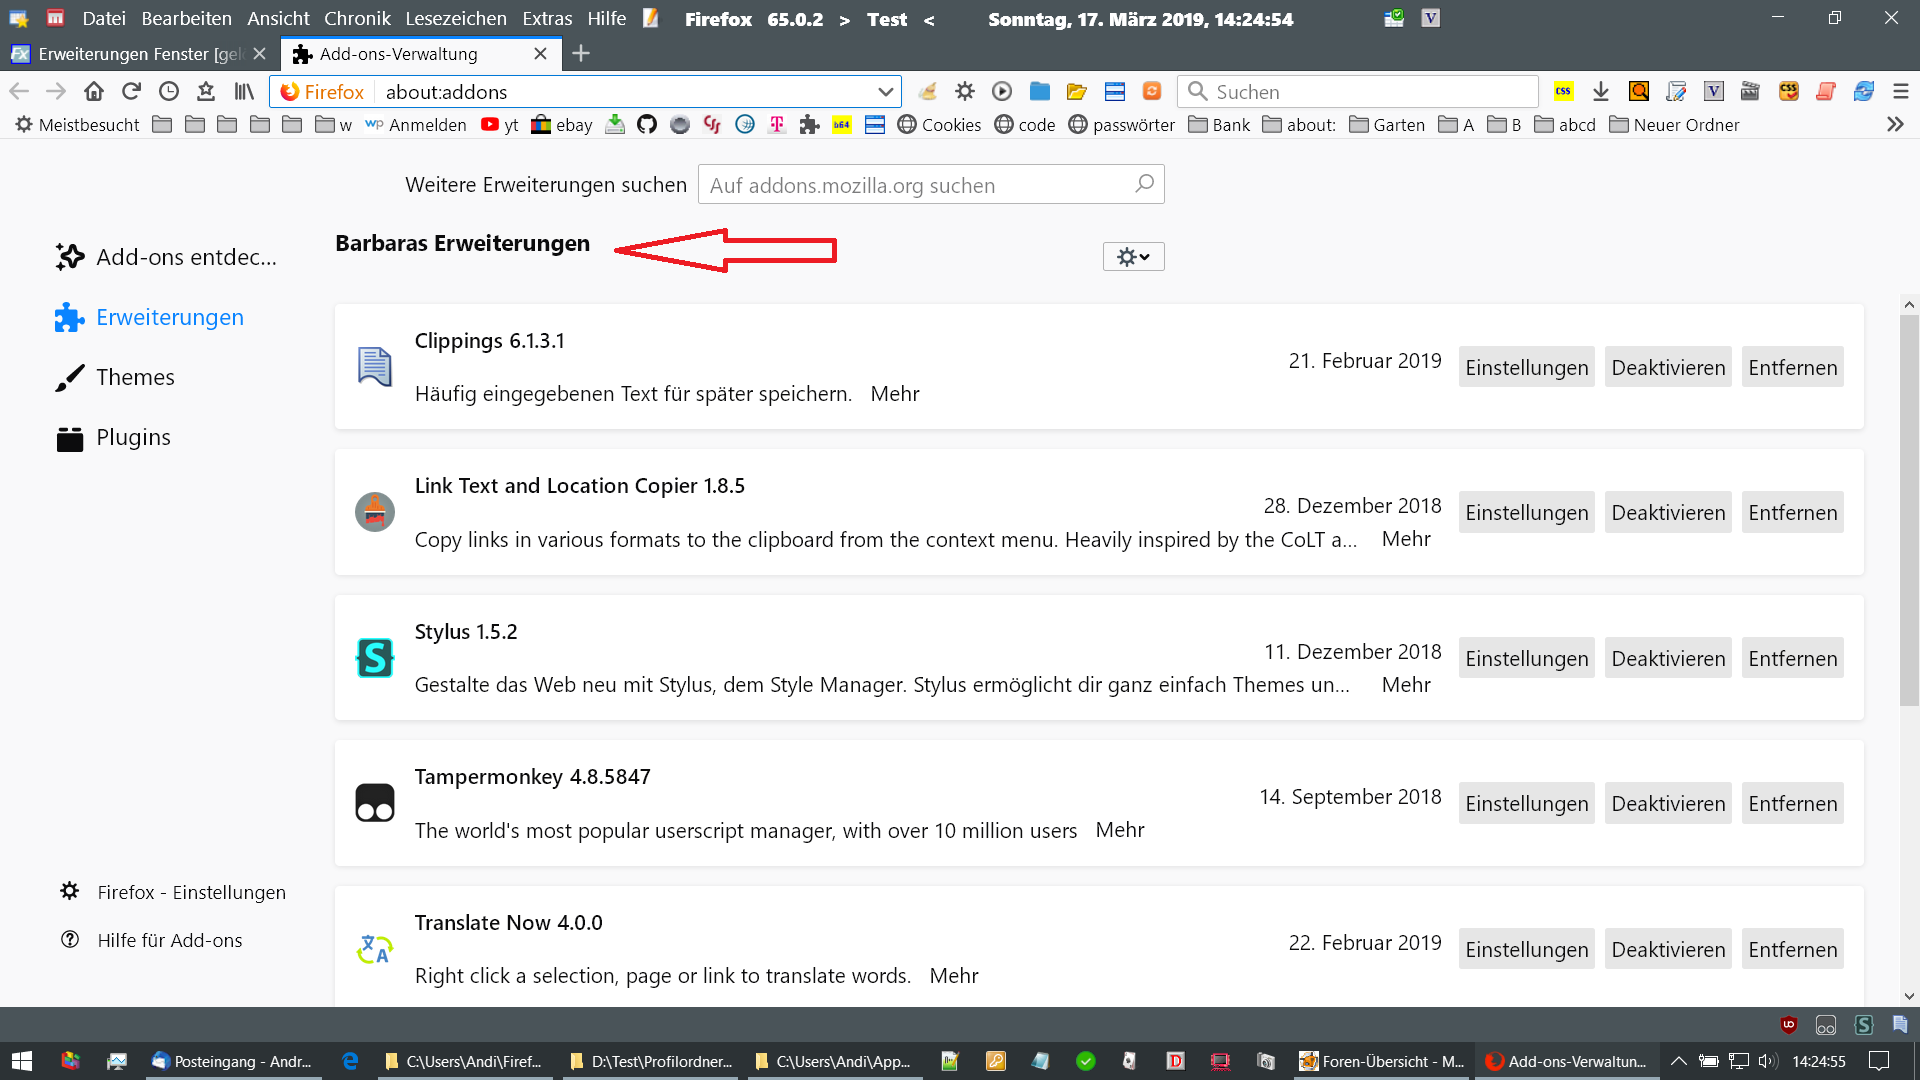Viewport: 1920px width, 1080px height.
Task: Open the Lesezeichen menu
Action: click(x=455, y=19)
